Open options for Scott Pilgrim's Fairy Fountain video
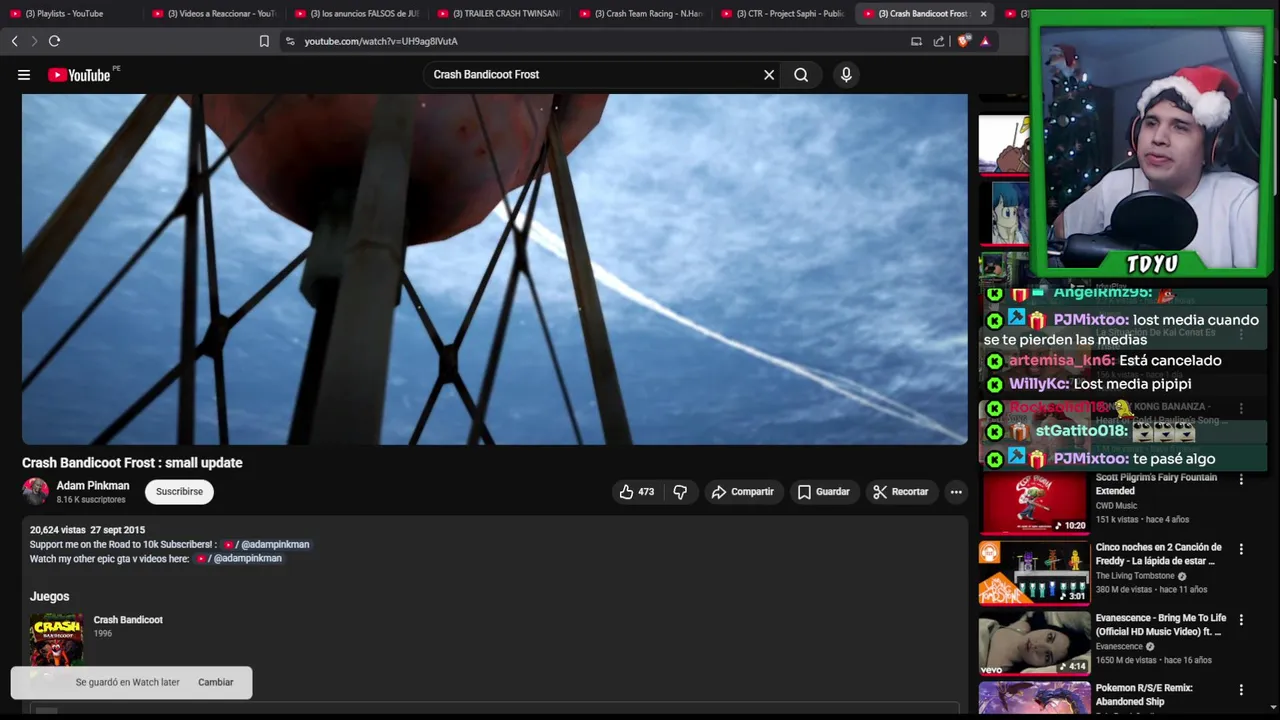Screen dimensions: 1280x720 pyautogui.click(x=1241, y=480)
